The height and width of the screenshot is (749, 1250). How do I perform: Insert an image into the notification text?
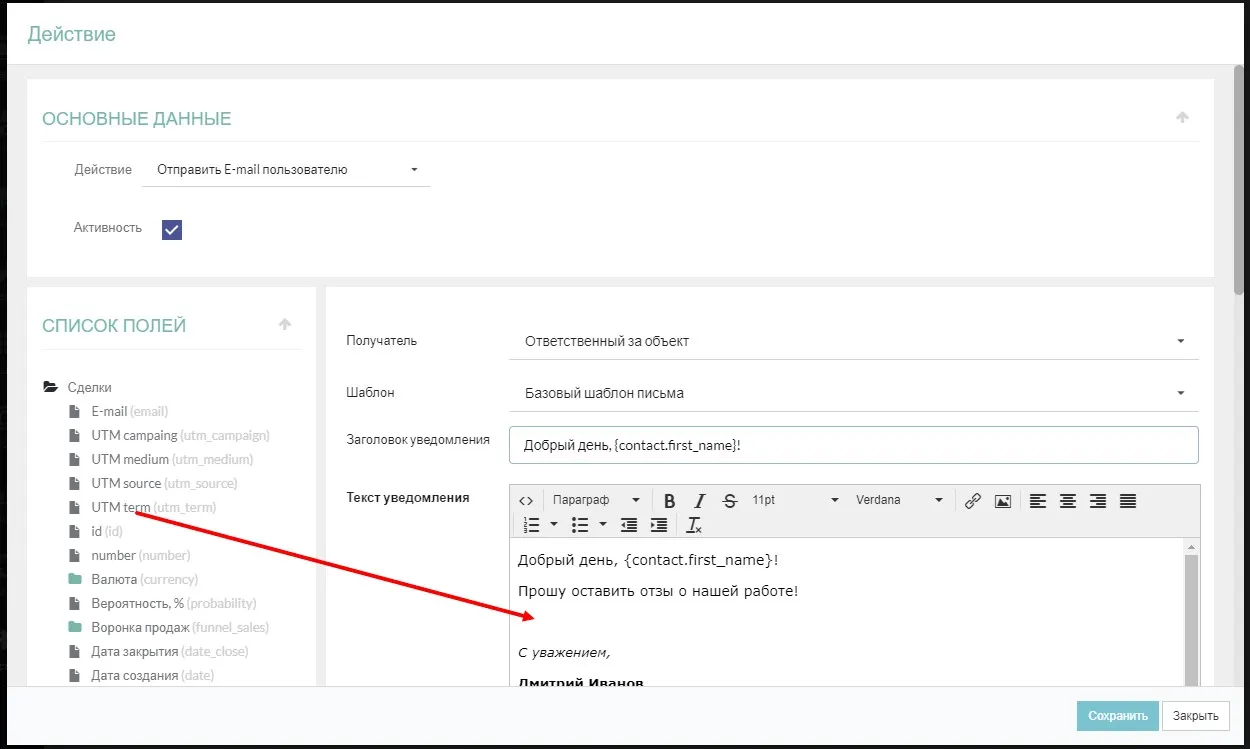pyautogui.click(x=1003, y=501)
